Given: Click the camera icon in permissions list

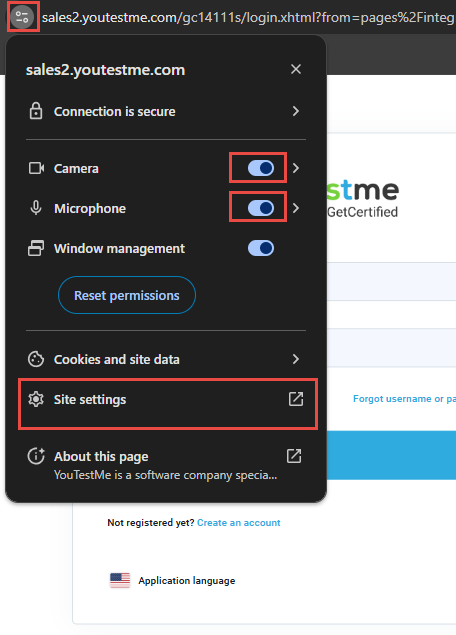Looking at the screenshot, I should 36,168.
